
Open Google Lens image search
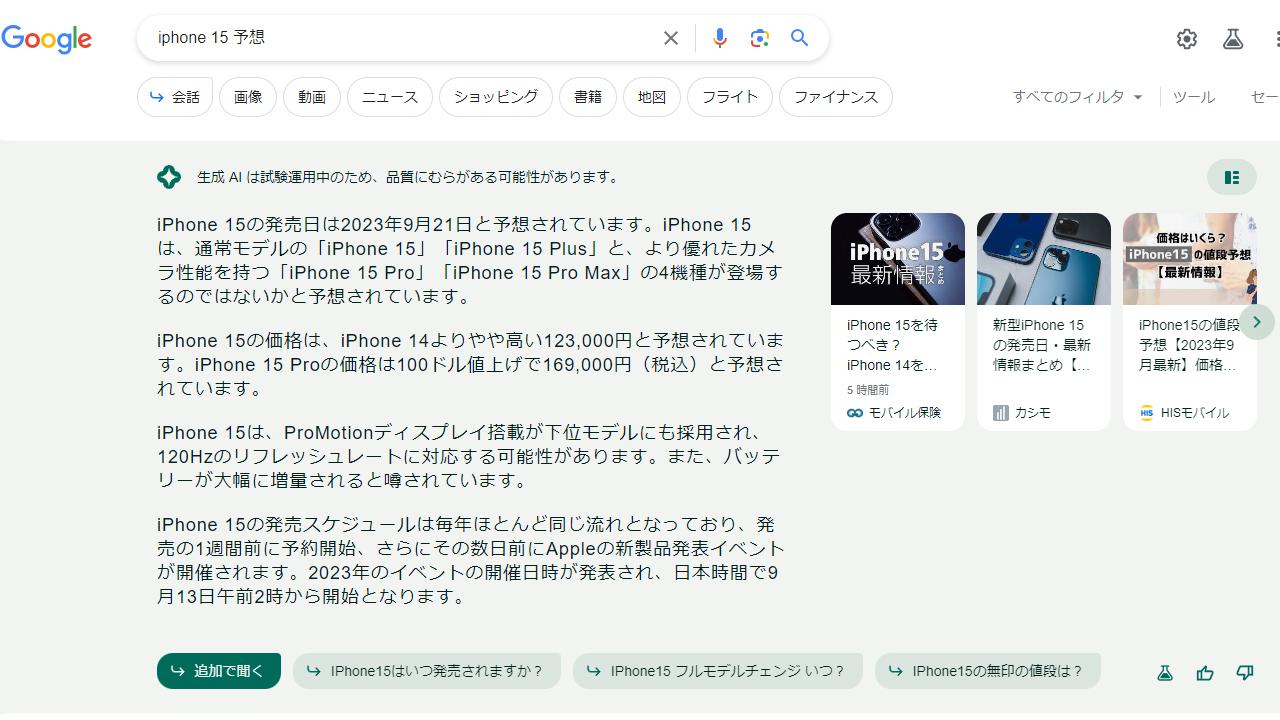[x=759, y=38]
